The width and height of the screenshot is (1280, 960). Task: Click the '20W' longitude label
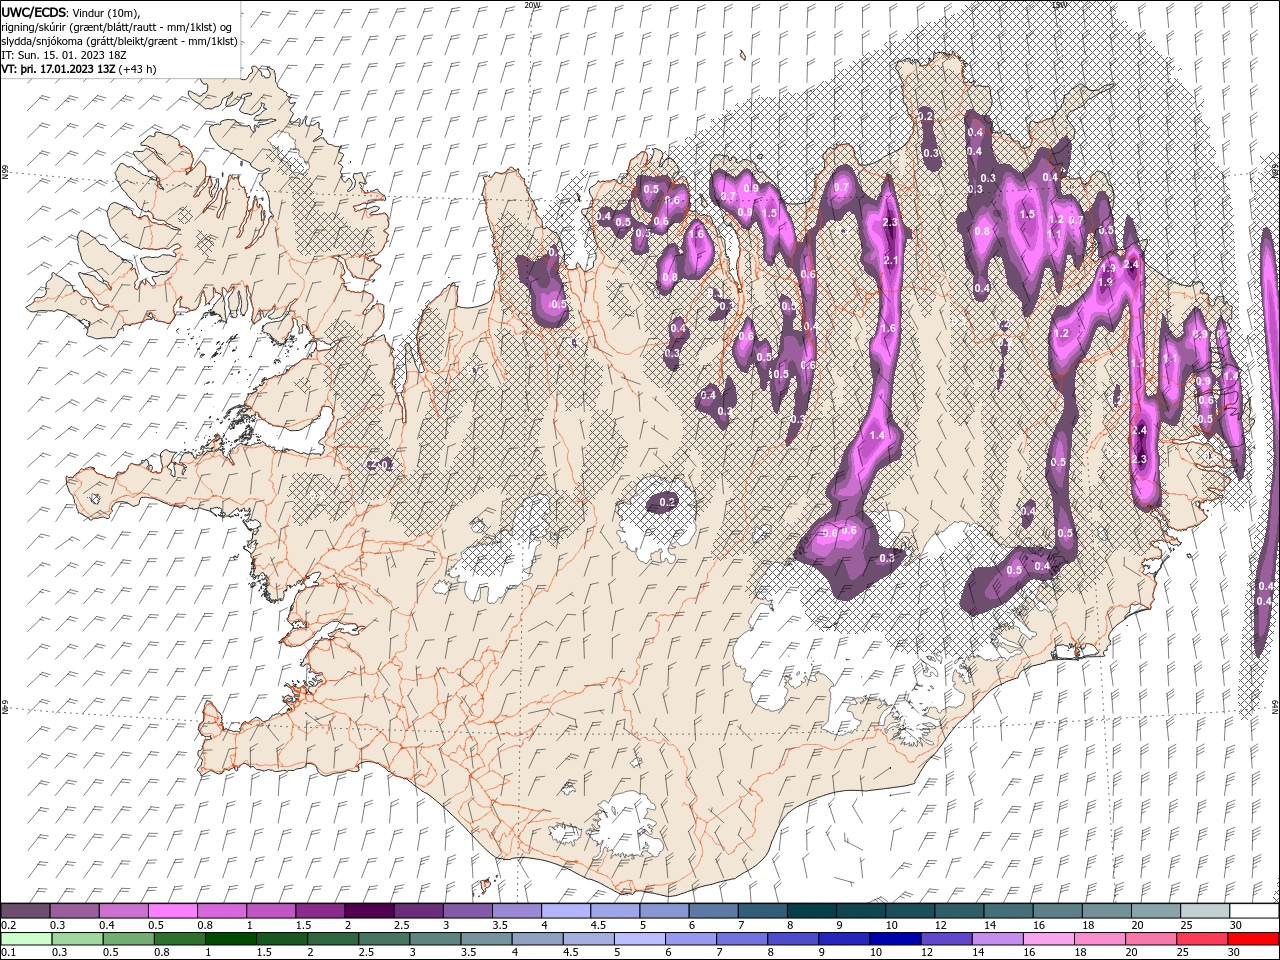tap(532, 5)
